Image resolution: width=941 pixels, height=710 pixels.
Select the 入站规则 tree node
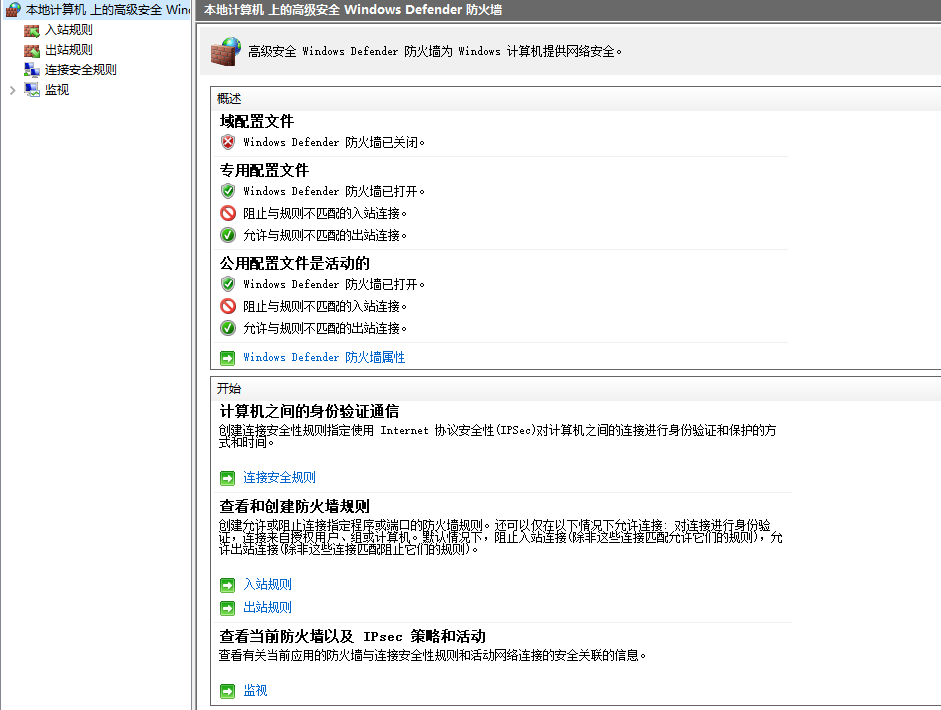point(68,30)
